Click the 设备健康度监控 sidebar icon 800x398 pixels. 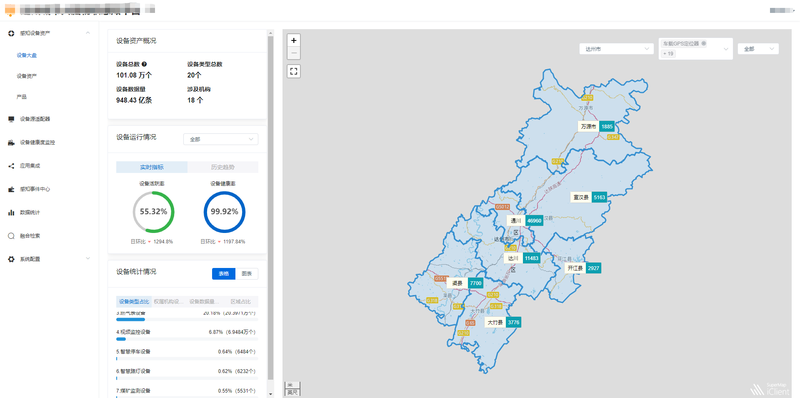(x=11, y=142)
